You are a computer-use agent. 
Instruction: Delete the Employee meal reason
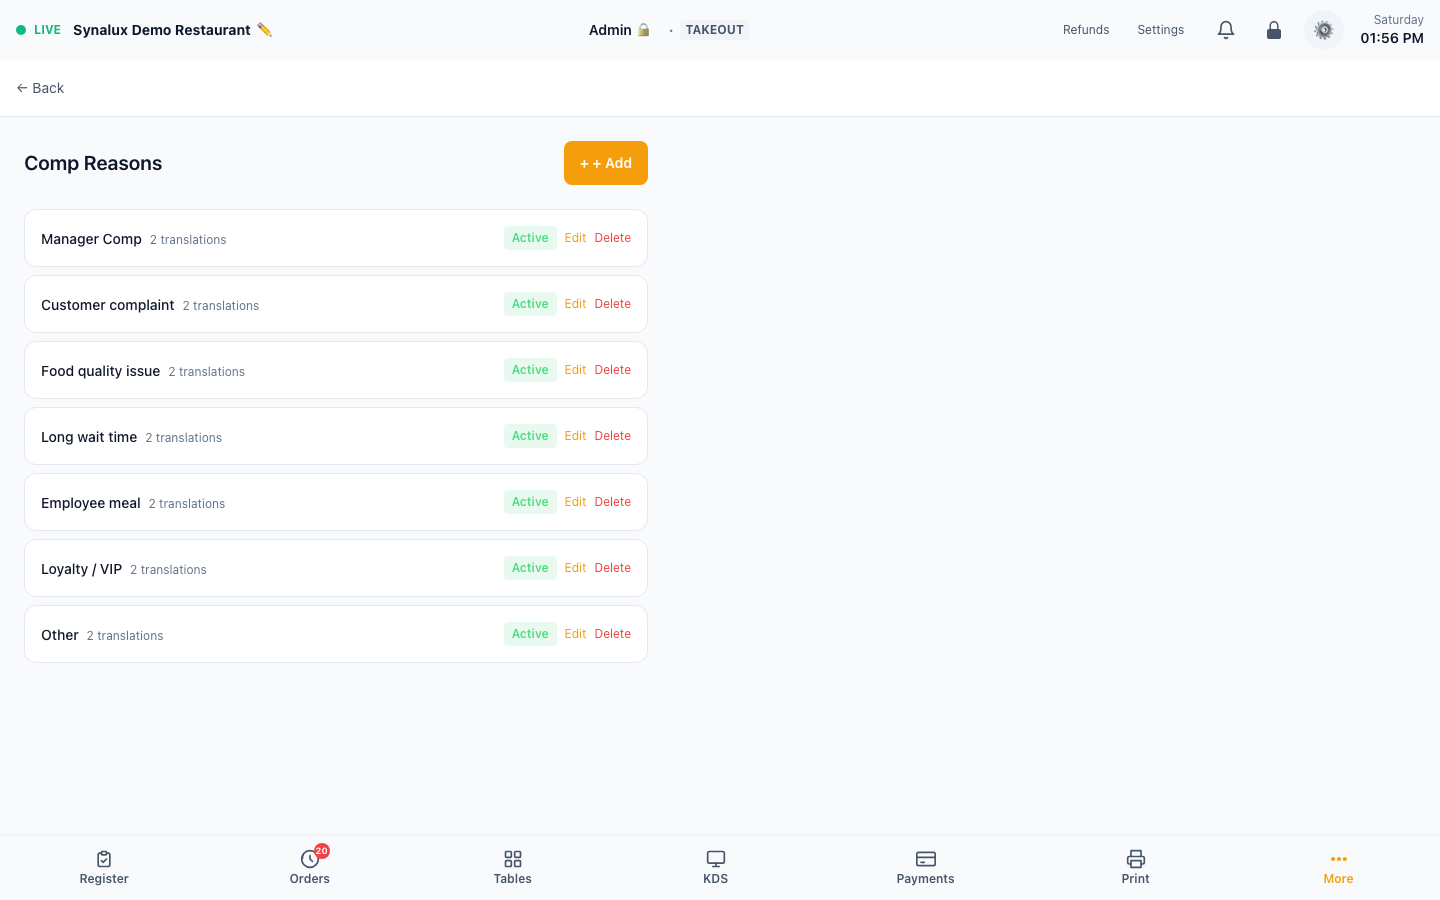coord(613,502)
